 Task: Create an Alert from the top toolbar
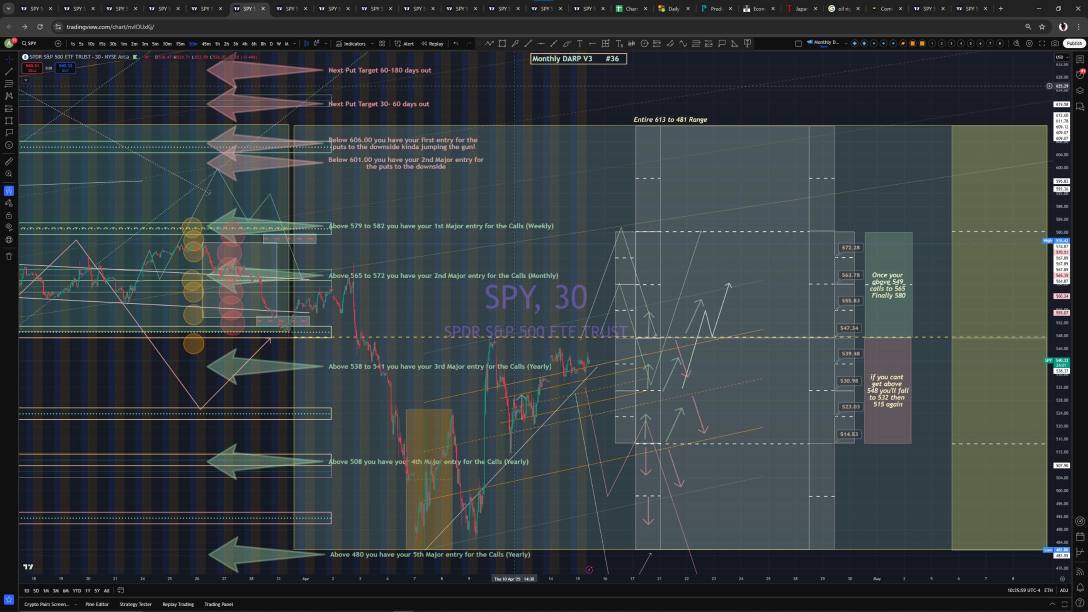(x=405, y=44)
